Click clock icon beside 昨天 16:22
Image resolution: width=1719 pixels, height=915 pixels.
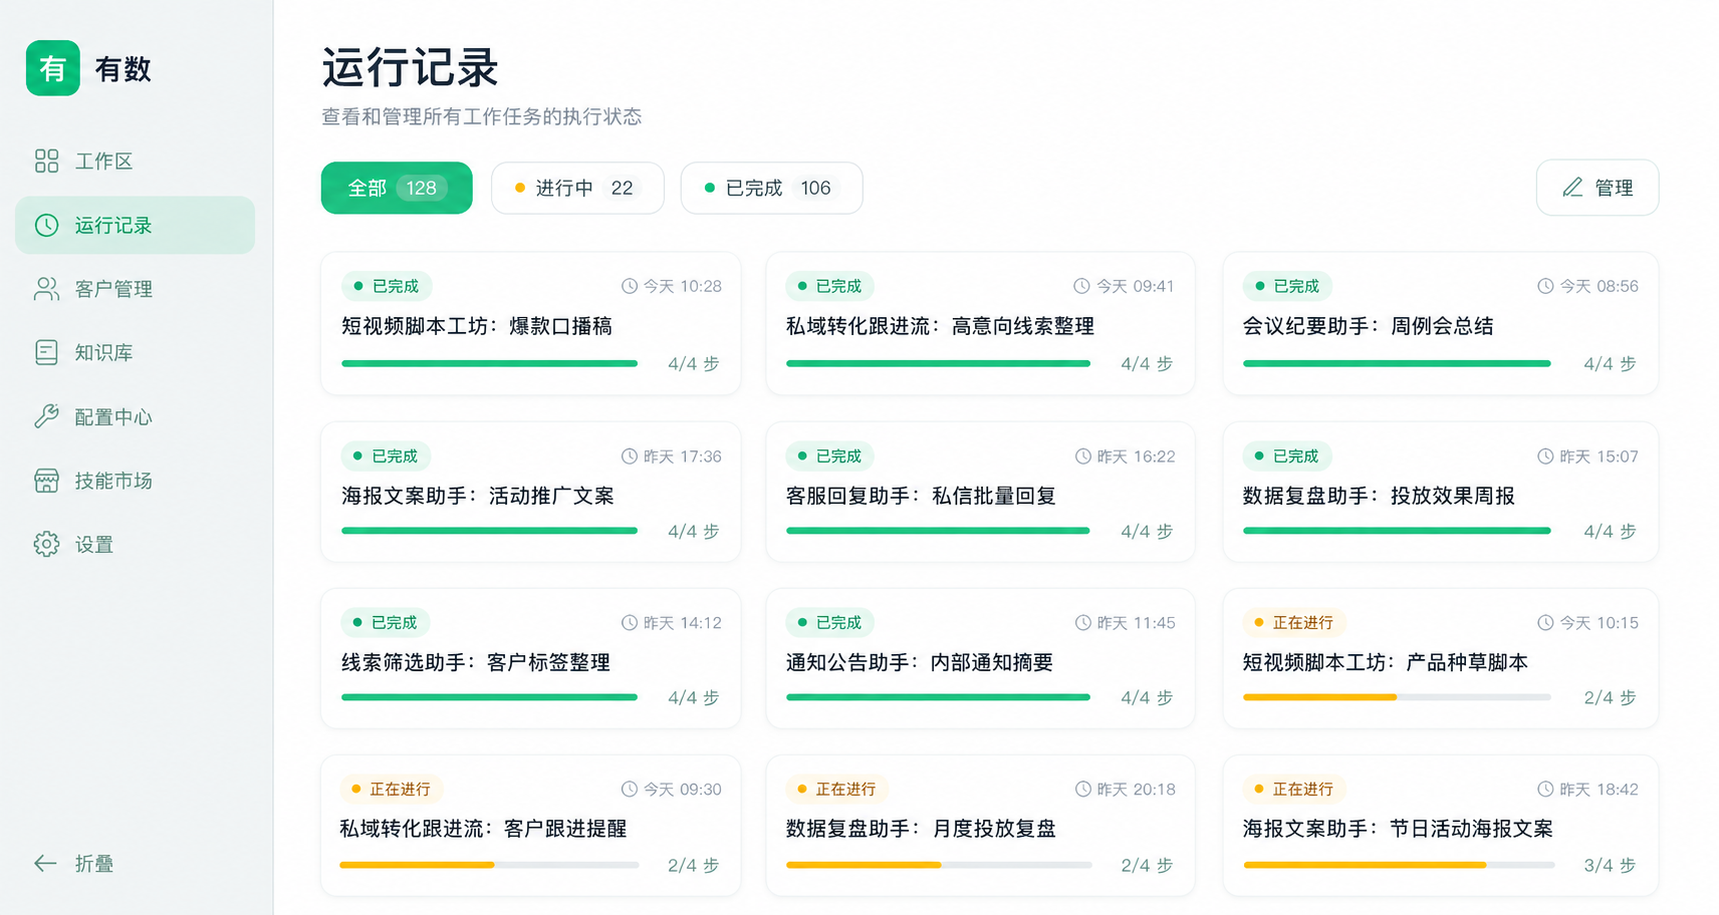[1083, 456]
